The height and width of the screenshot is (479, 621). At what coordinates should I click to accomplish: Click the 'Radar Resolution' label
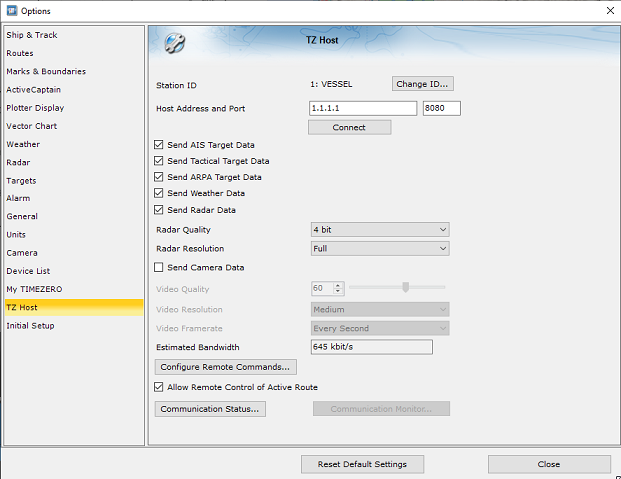[190, 249]
